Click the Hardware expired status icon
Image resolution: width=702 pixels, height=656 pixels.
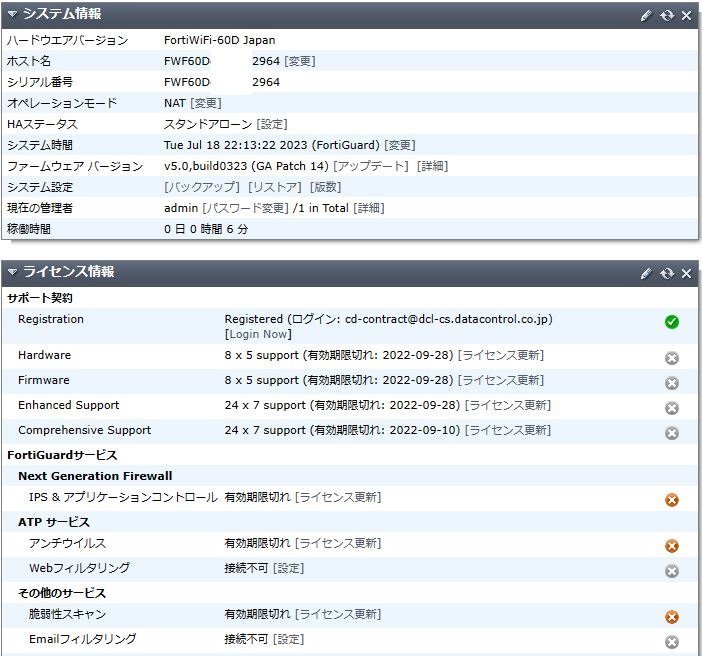tap(672, 358)
